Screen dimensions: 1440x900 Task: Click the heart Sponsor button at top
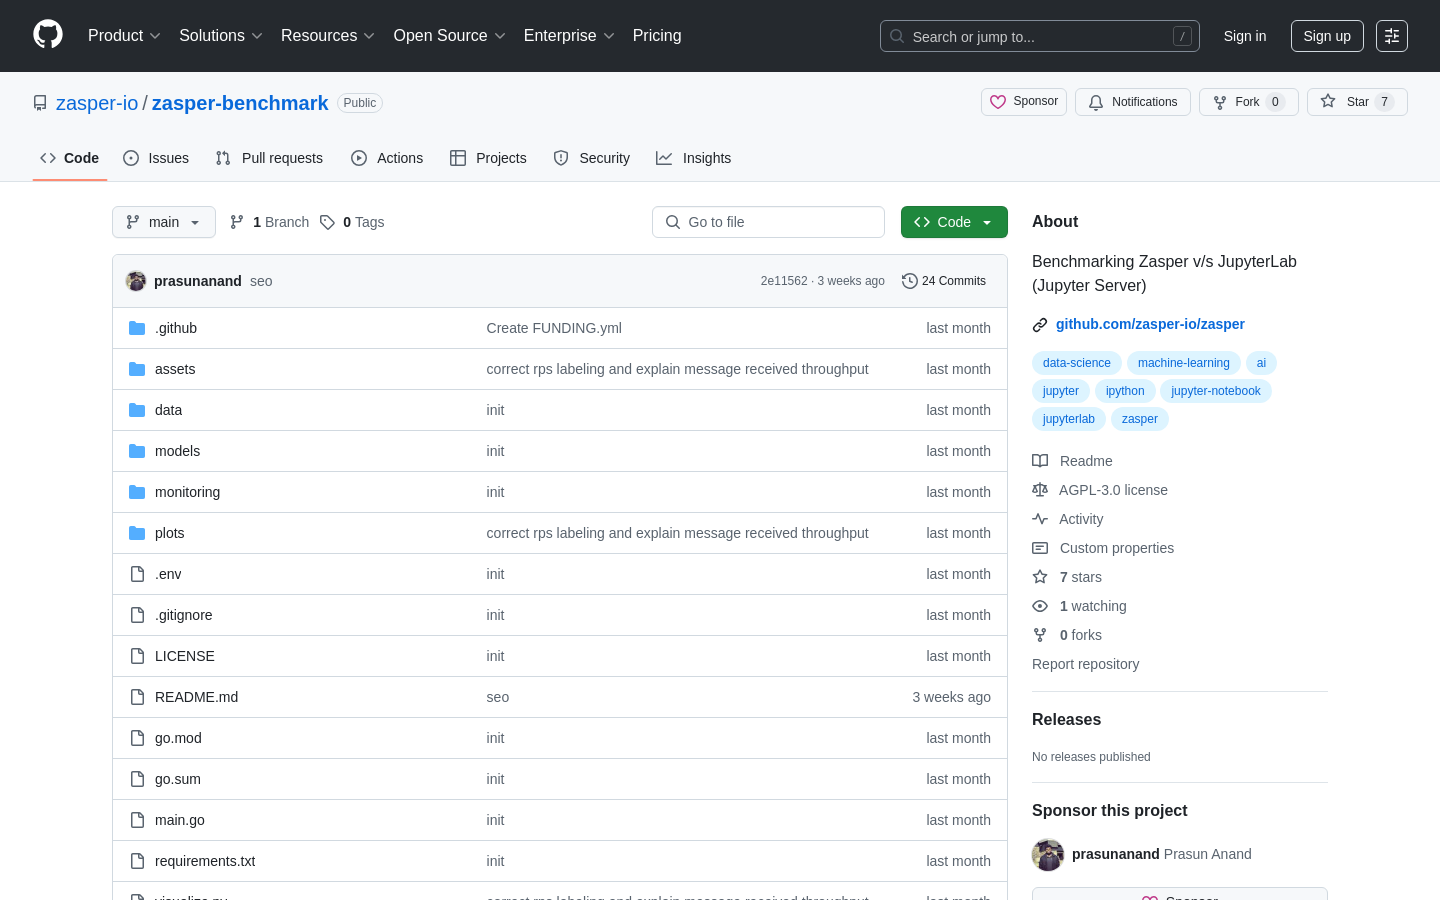pos(1024,102)
